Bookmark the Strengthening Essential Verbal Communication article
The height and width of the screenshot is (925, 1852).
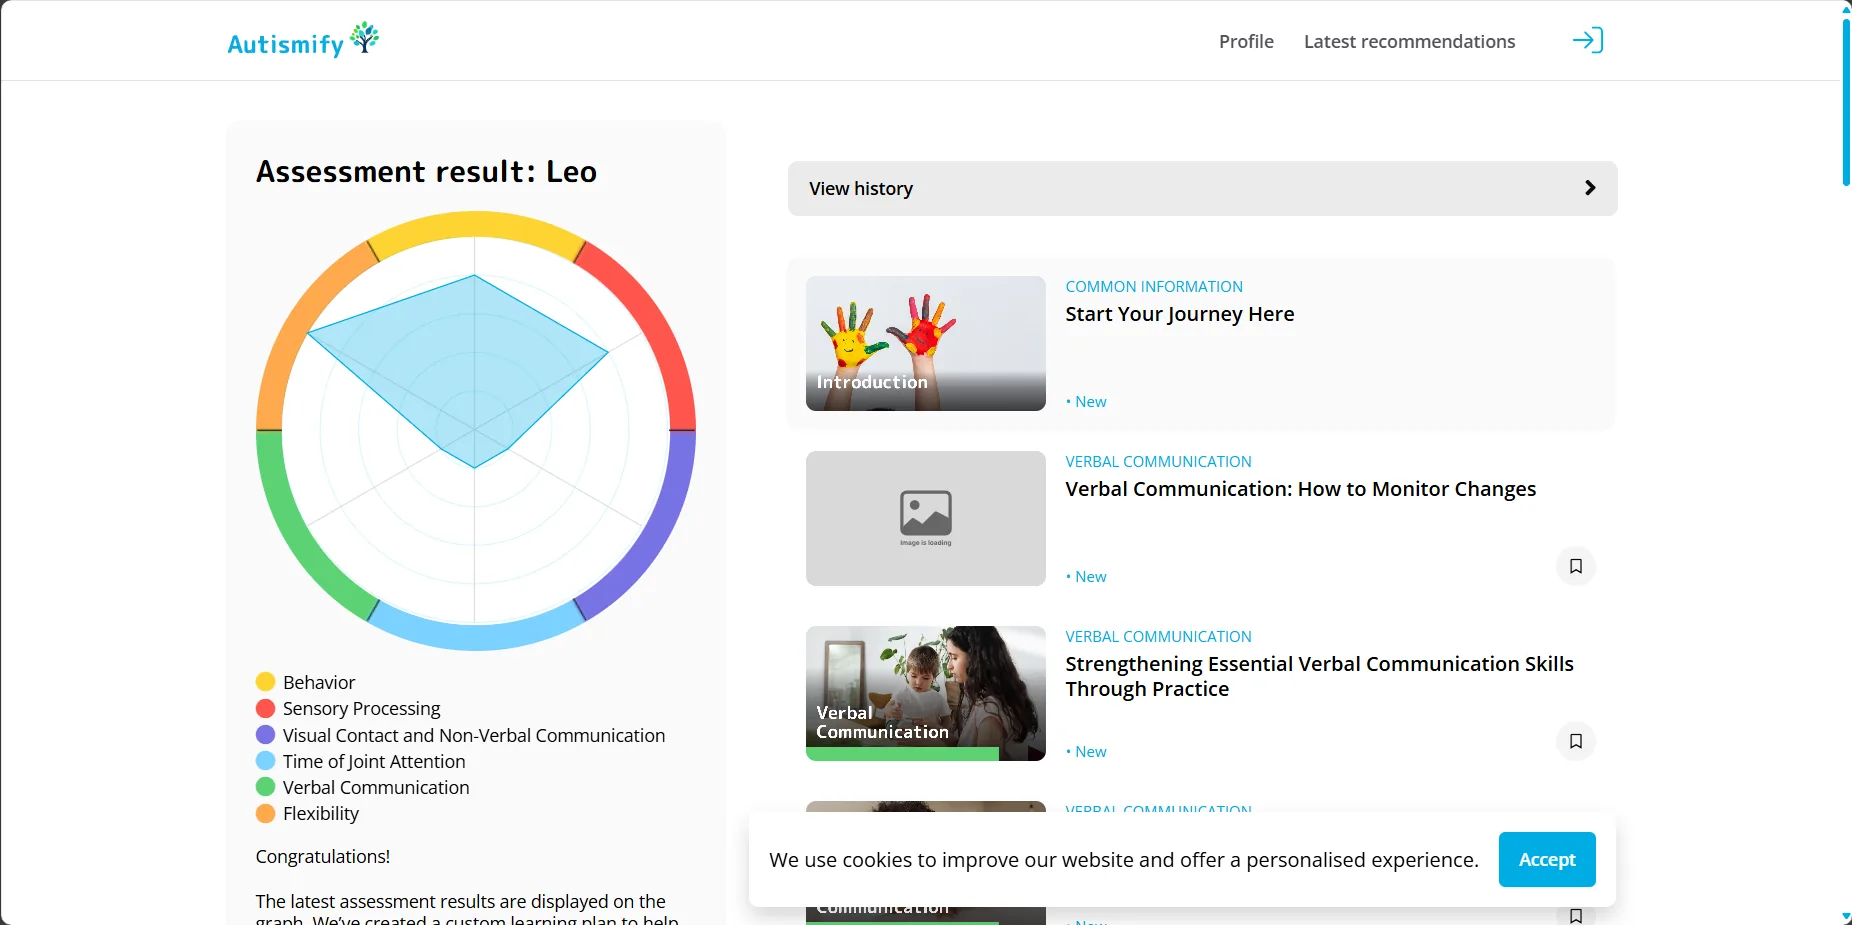point(1575,741)
